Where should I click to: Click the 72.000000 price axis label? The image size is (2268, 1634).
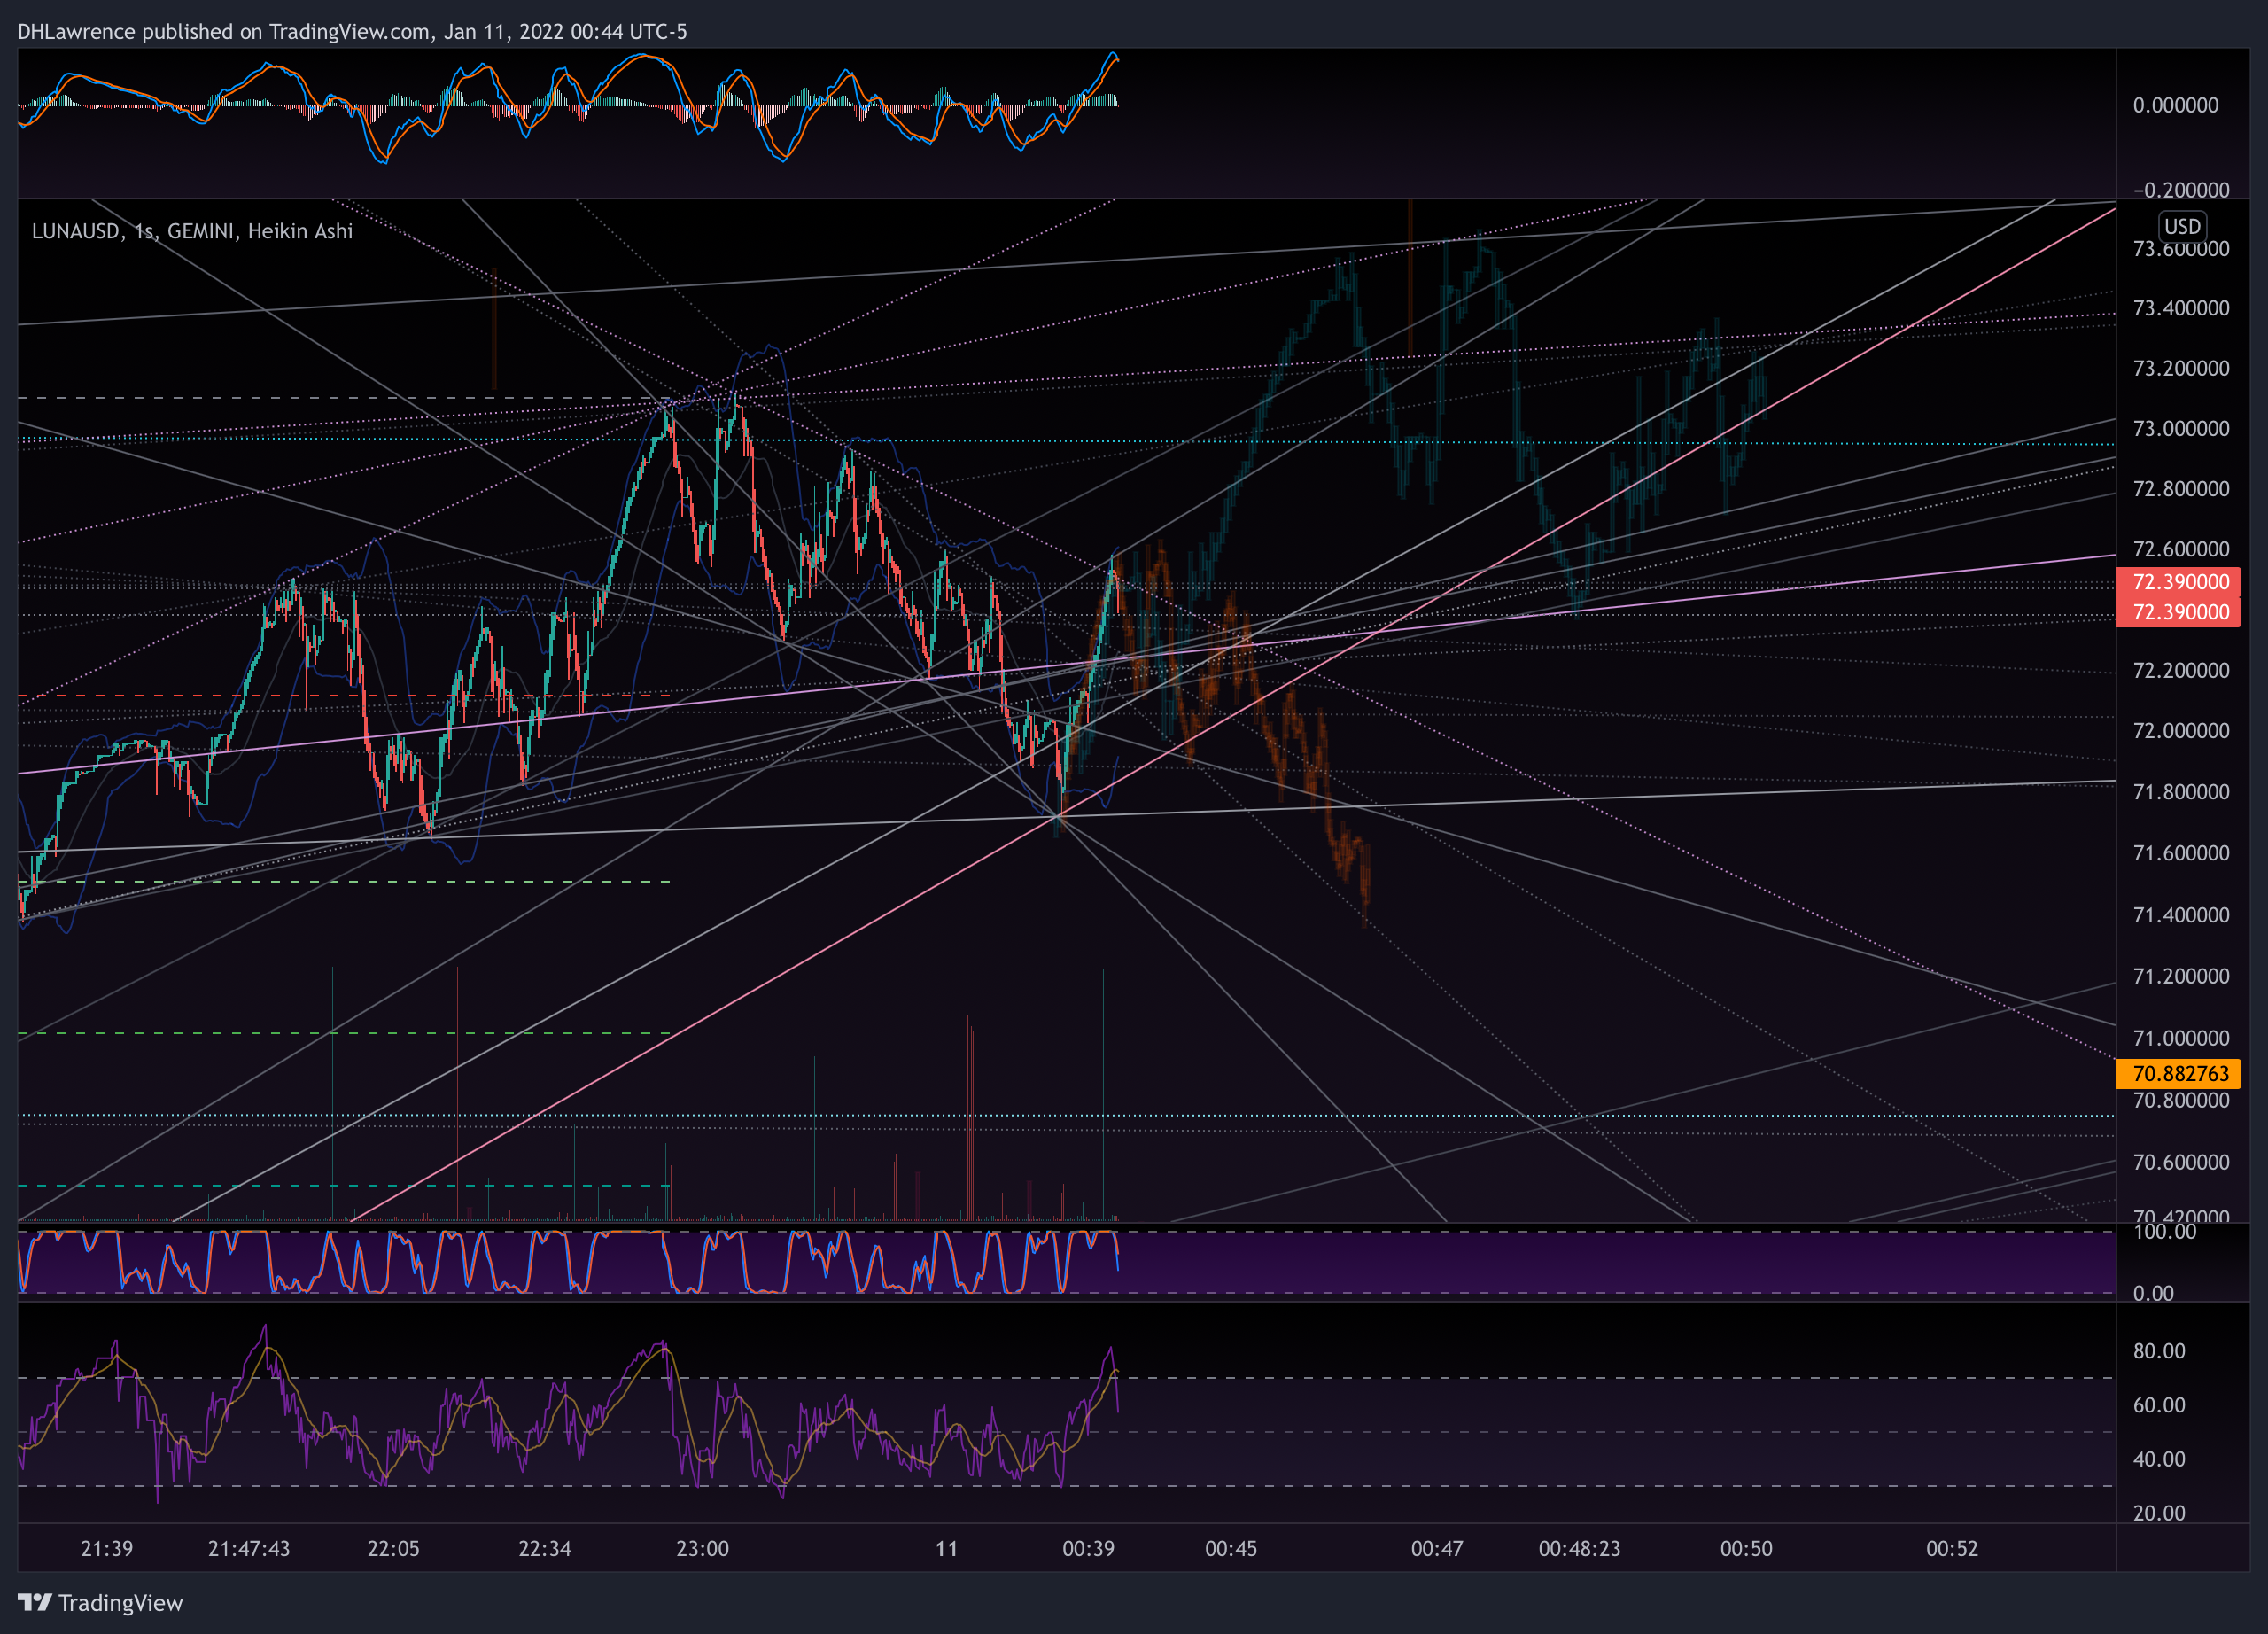[2181, 731]
